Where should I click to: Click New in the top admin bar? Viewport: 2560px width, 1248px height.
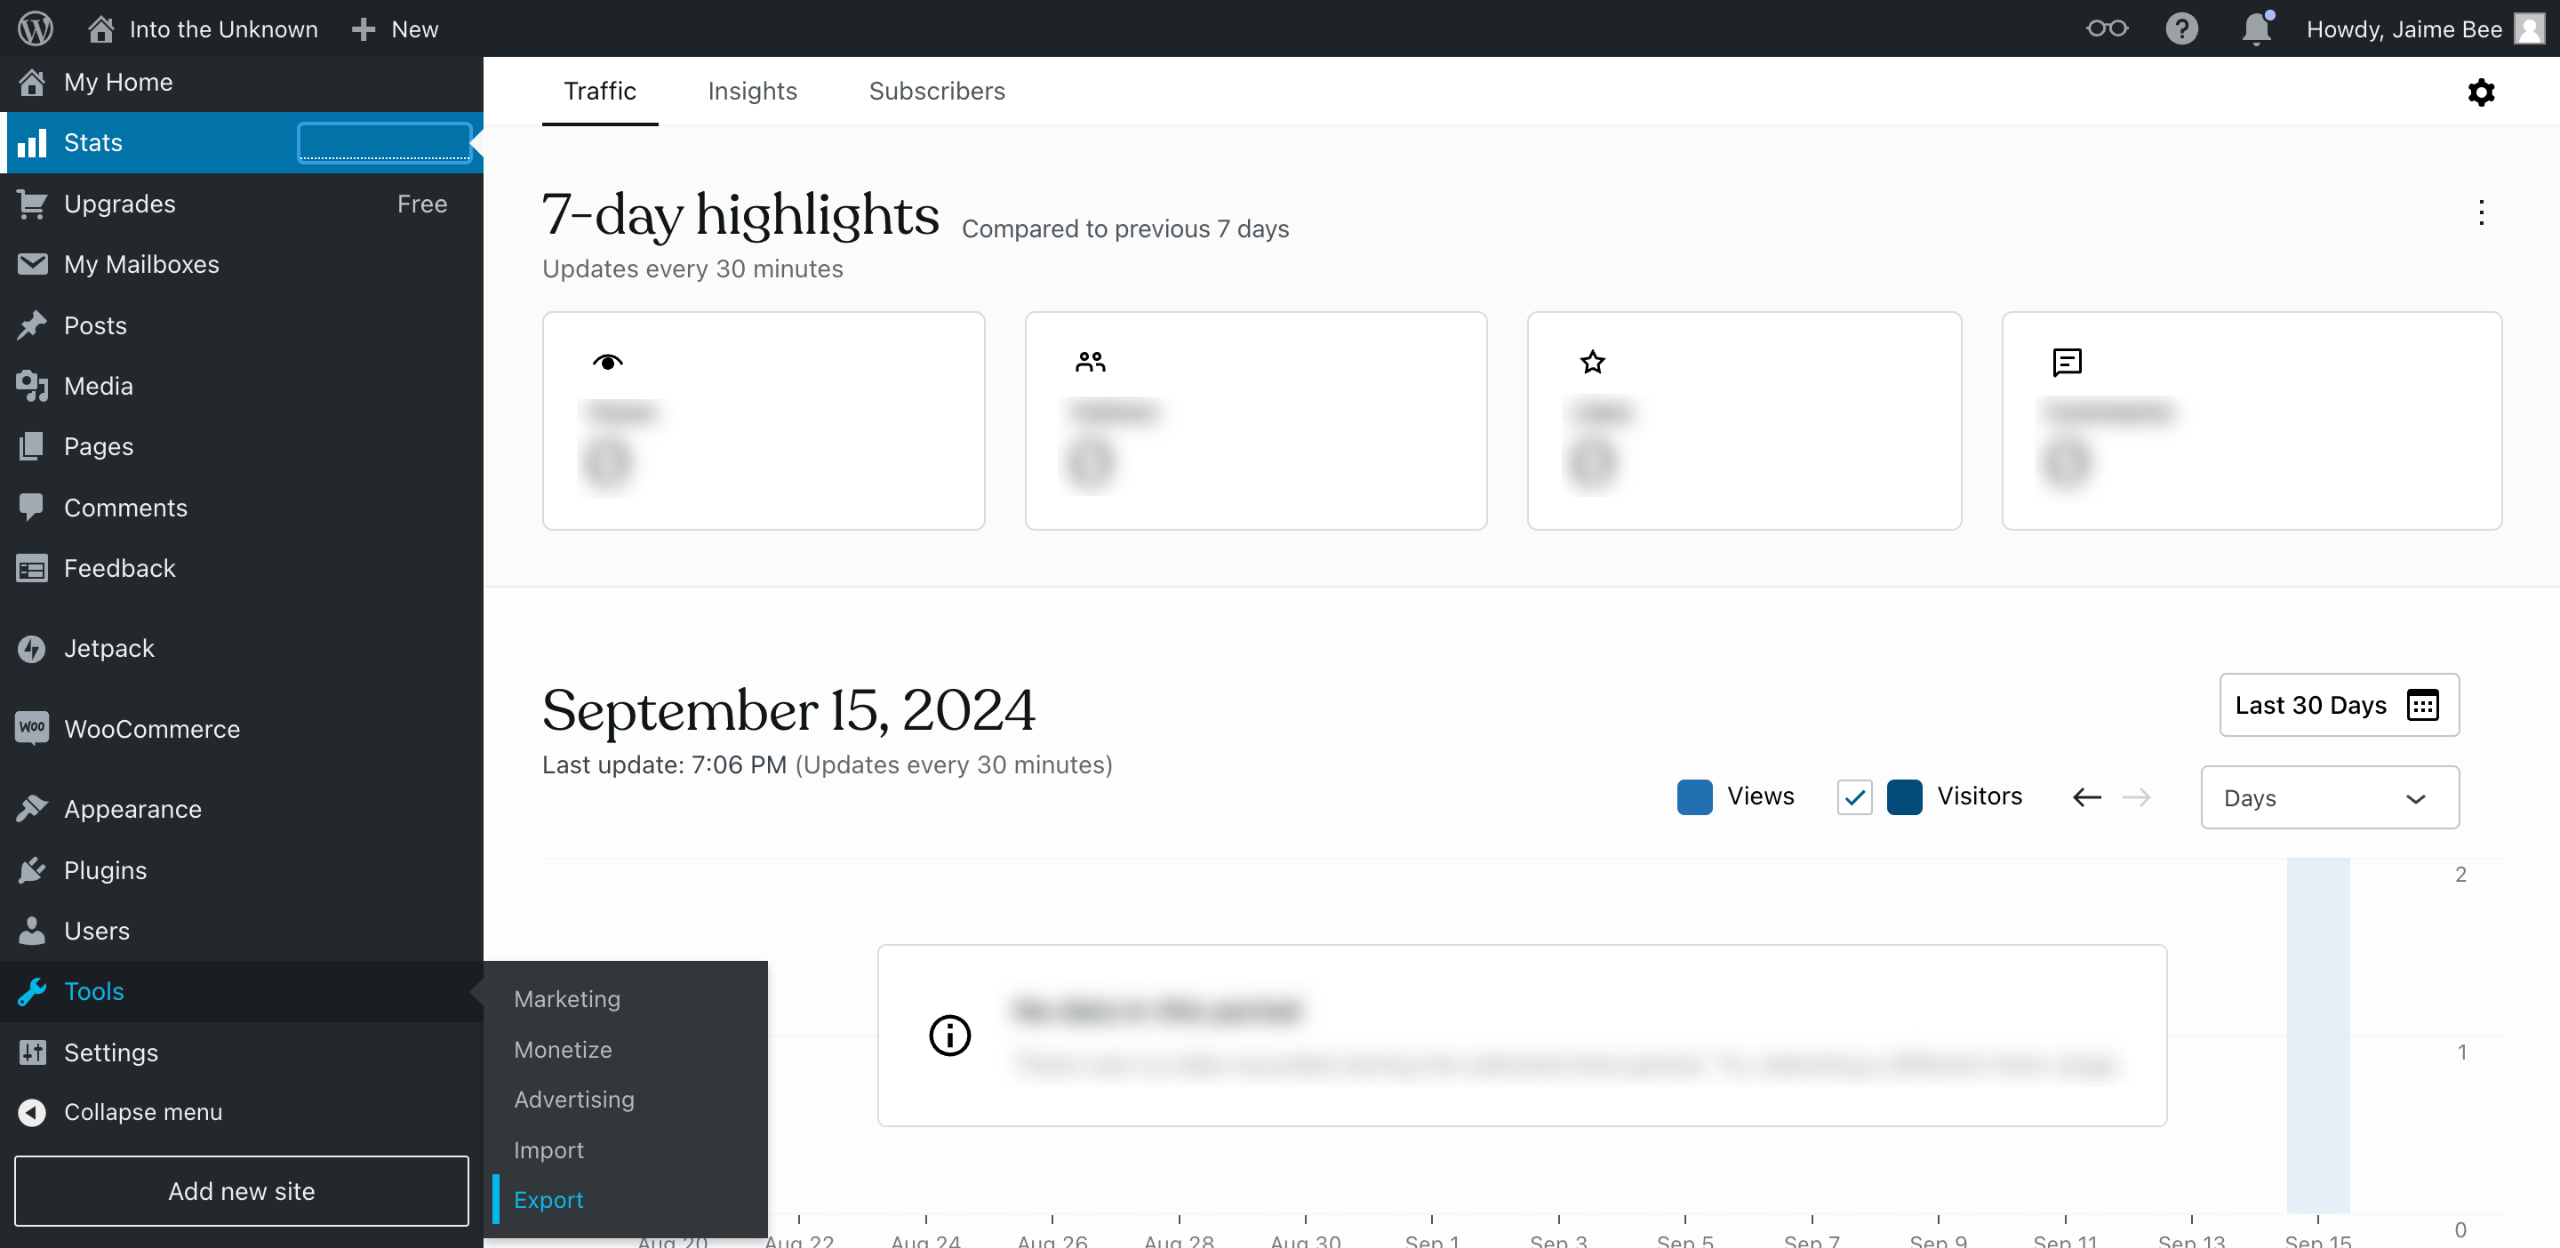point(395,29)
